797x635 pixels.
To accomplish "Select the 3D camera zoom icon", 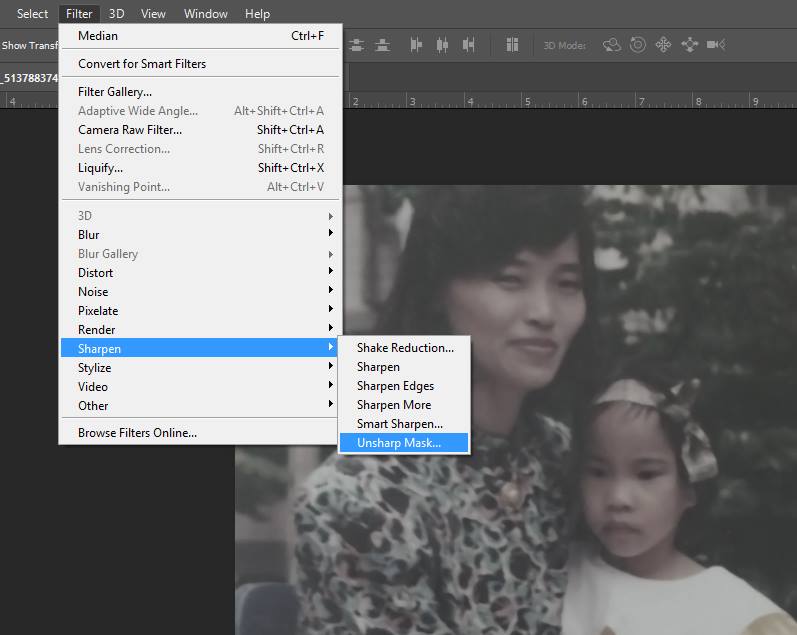I will 715,45.
